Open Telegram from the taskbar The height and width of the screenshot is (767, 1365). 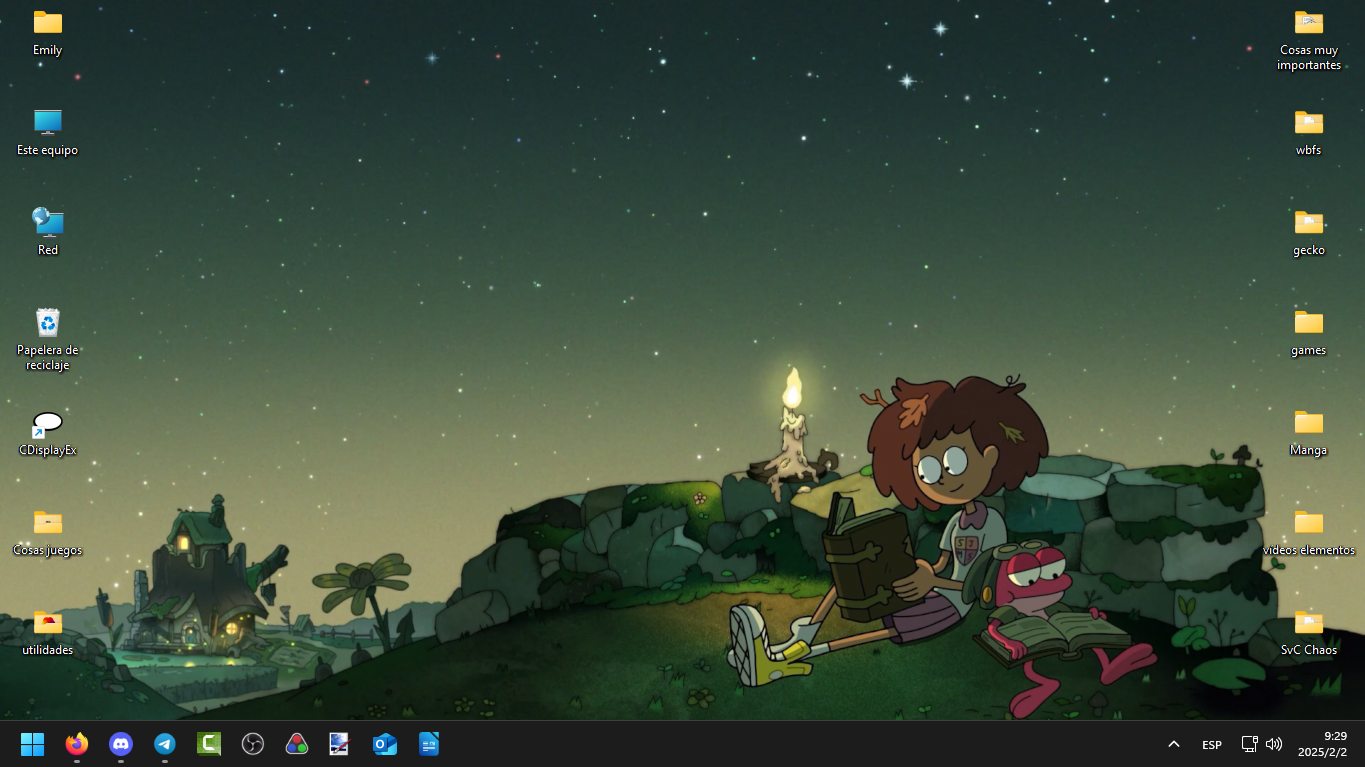pyautogui.click(x=165, y=744)
